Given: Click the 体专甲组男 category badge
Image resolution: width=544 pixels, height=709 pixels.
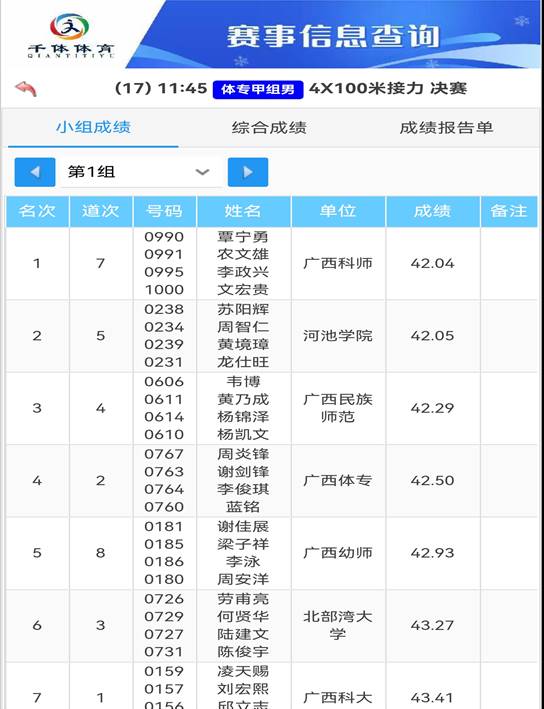Looking at the screenshot, I should (258, 89).
